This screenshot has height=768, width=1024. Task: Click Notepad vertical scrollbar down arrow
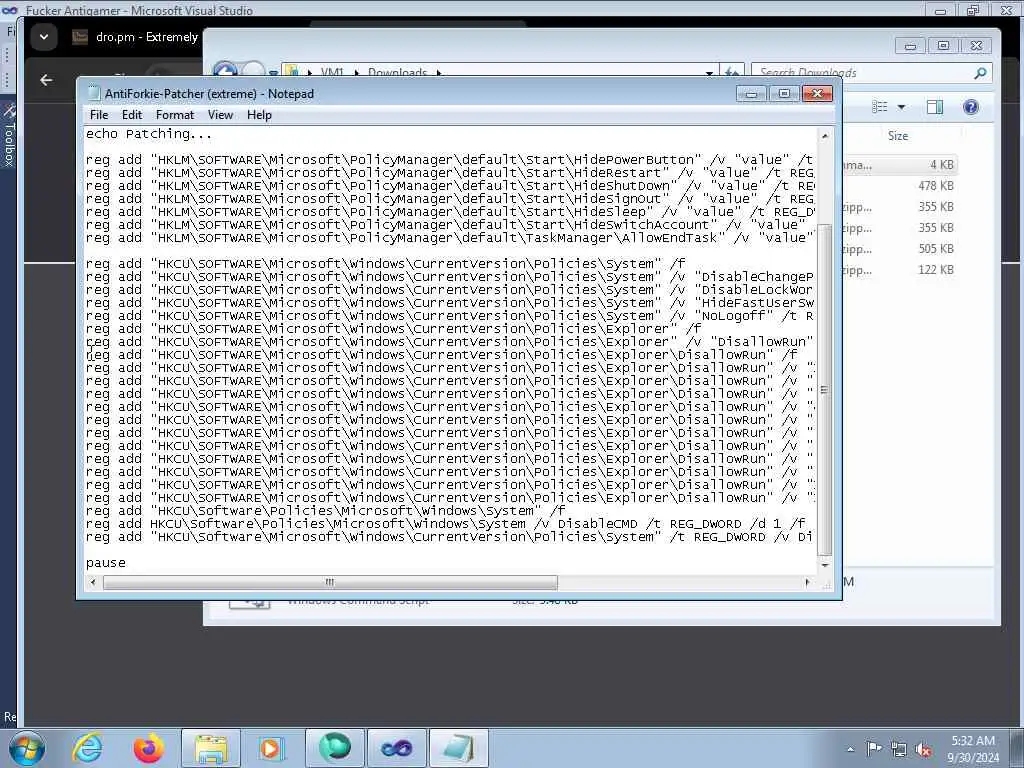pyautogui.click(x=825, y=566)
